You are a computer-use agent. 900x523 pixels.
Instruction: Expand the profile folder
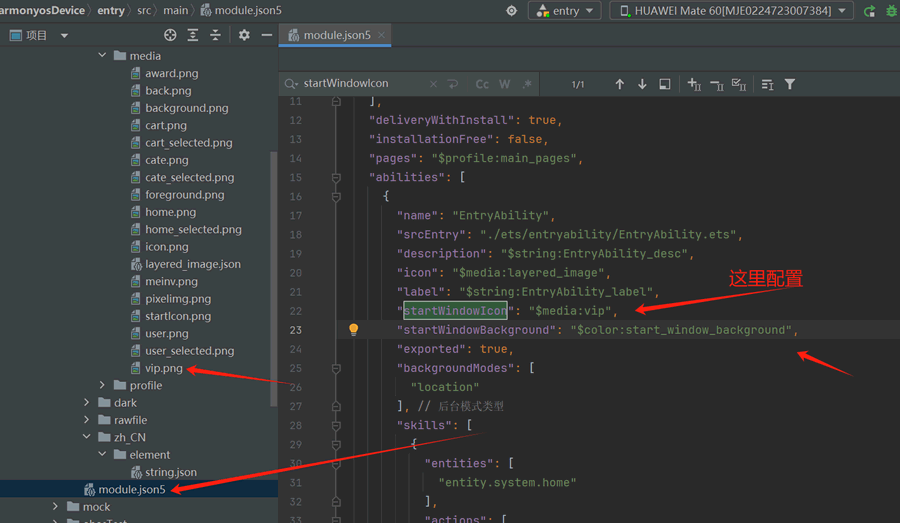[102, 385]
